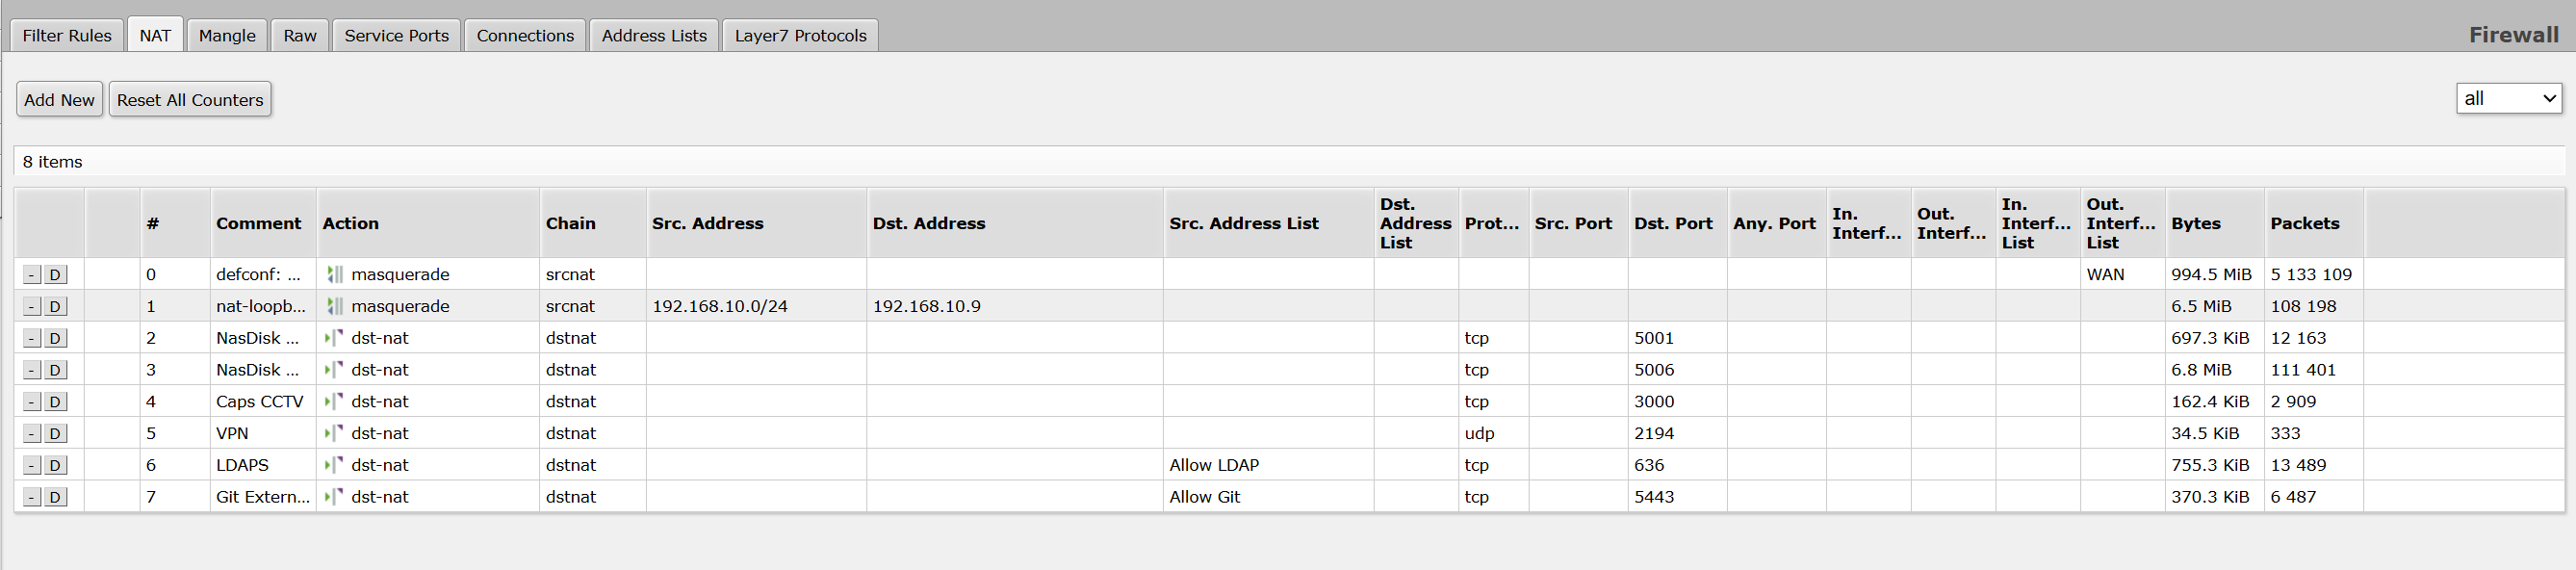Click the masquerade icon on rule 0

335,274
